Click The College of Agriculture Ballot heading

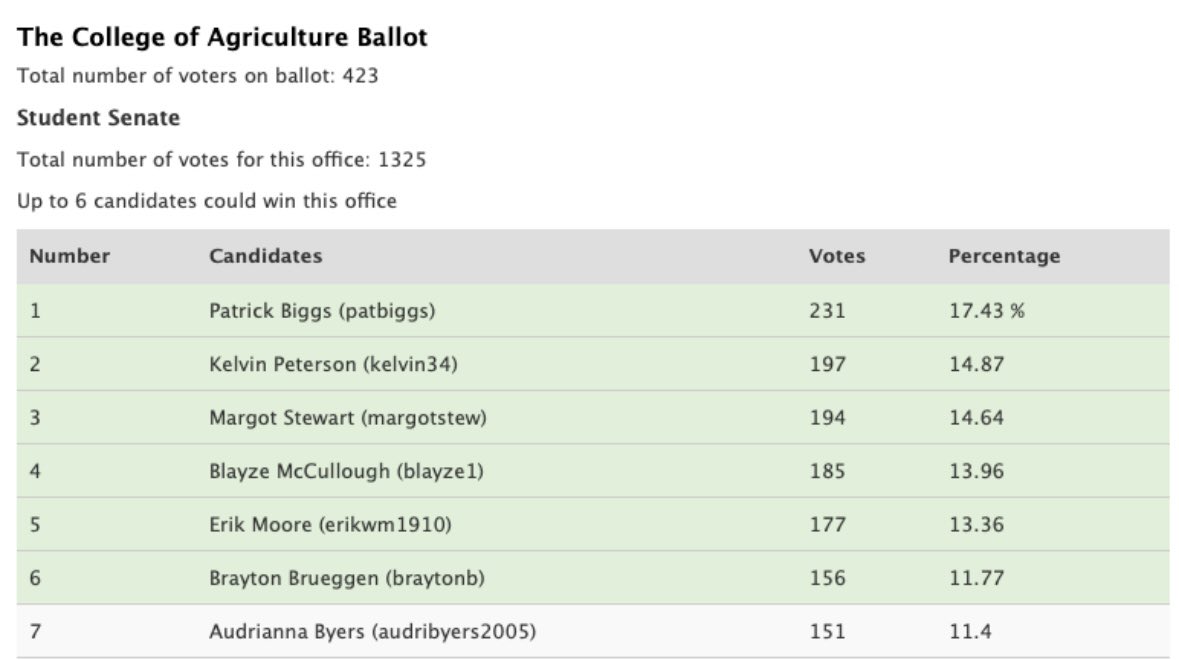[x=222, y=38]
